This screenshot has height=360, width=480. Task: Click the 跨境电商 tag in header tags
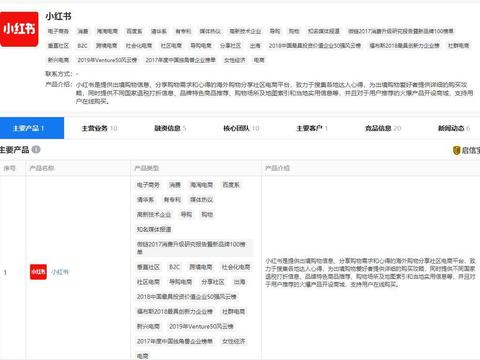tap(107, 46)
